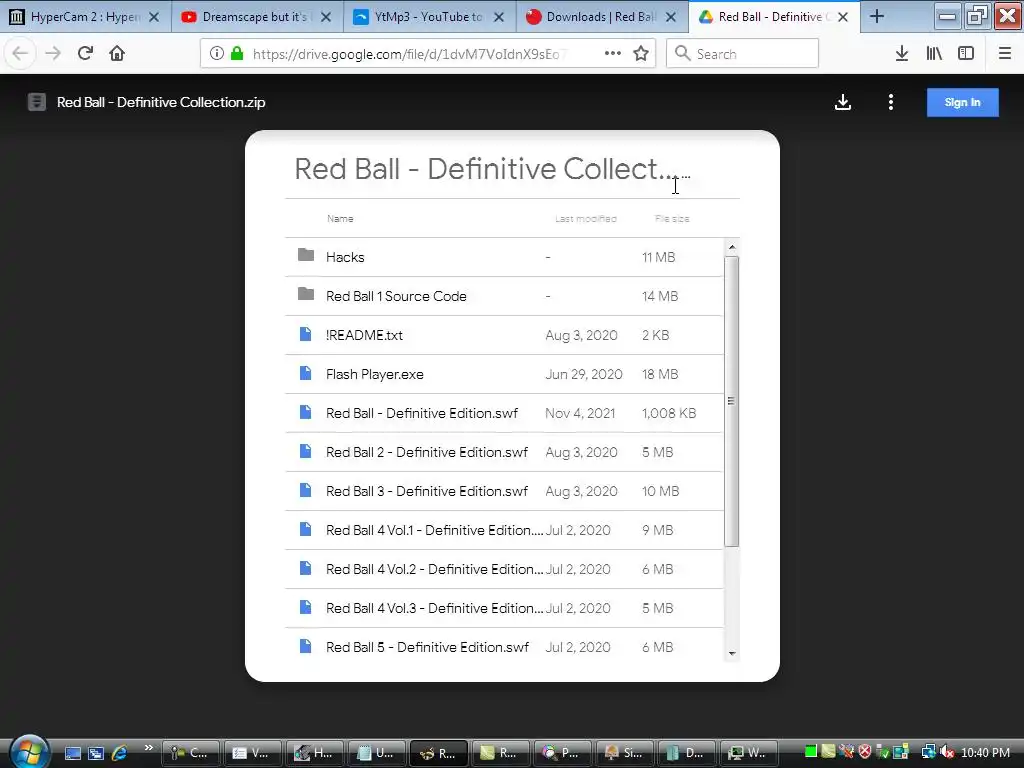Viewport: 1024px width, 768px height.
Task: Open the page actions three-dot menu
Action: pos(613,54)
